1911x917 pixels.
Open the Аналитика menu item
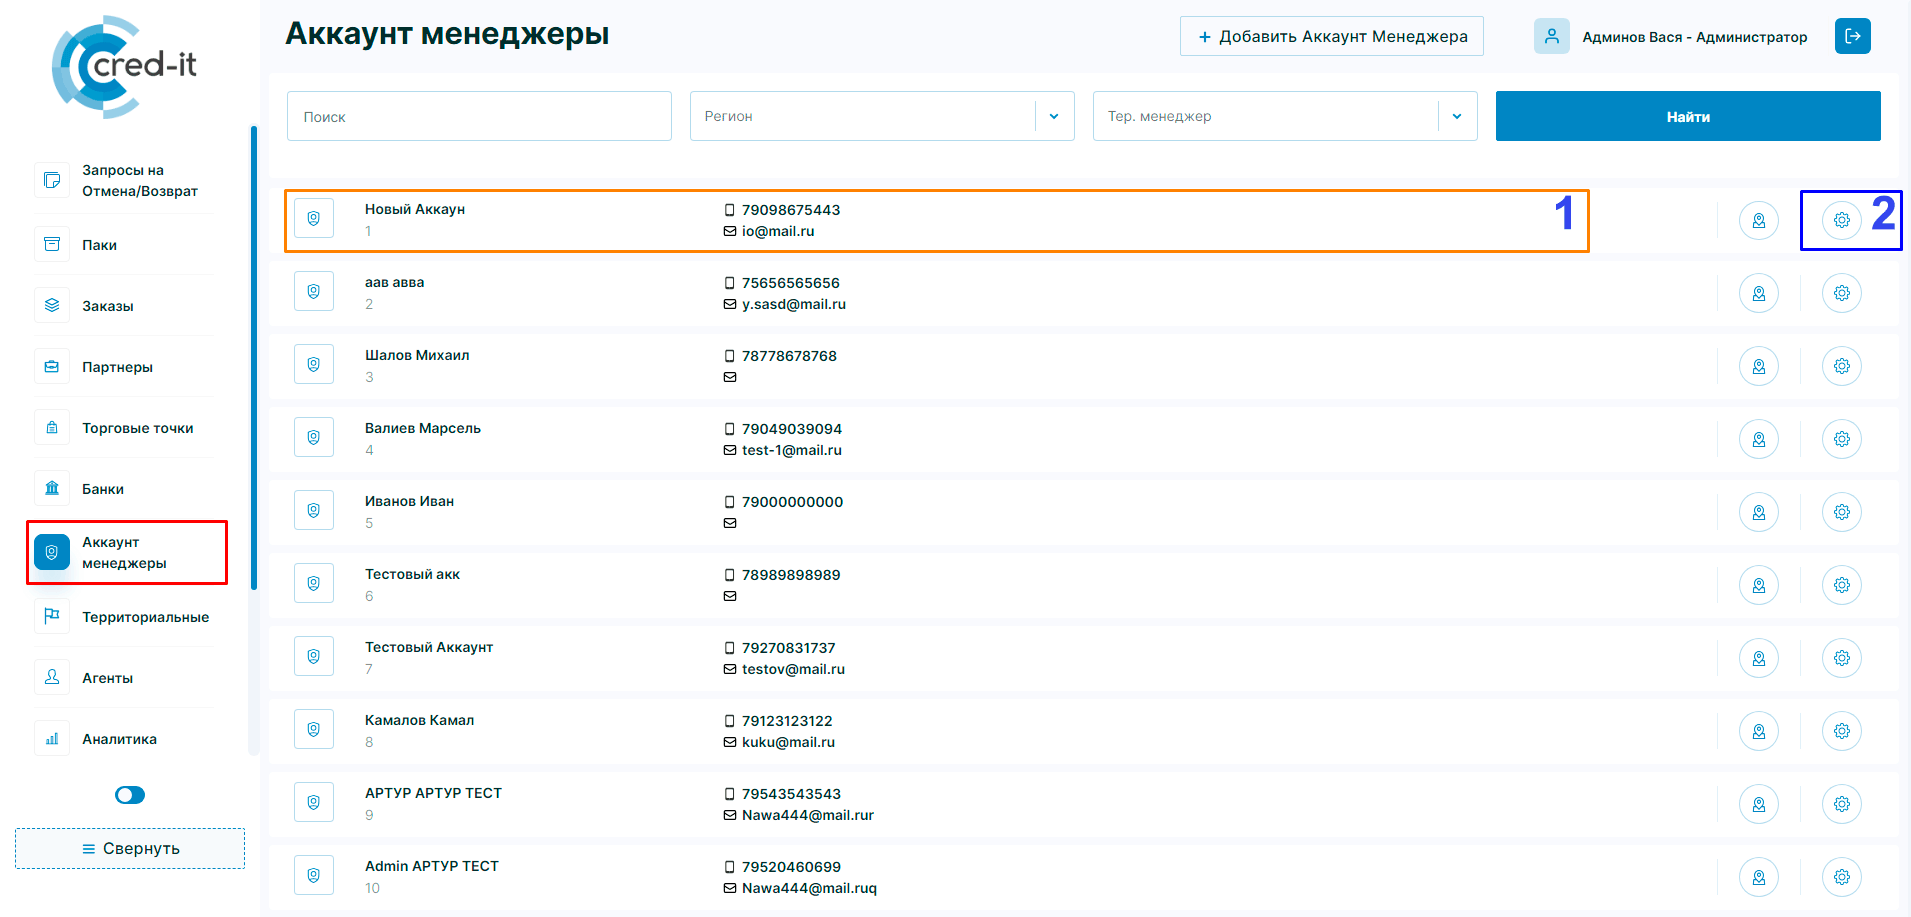click(119, 739)
